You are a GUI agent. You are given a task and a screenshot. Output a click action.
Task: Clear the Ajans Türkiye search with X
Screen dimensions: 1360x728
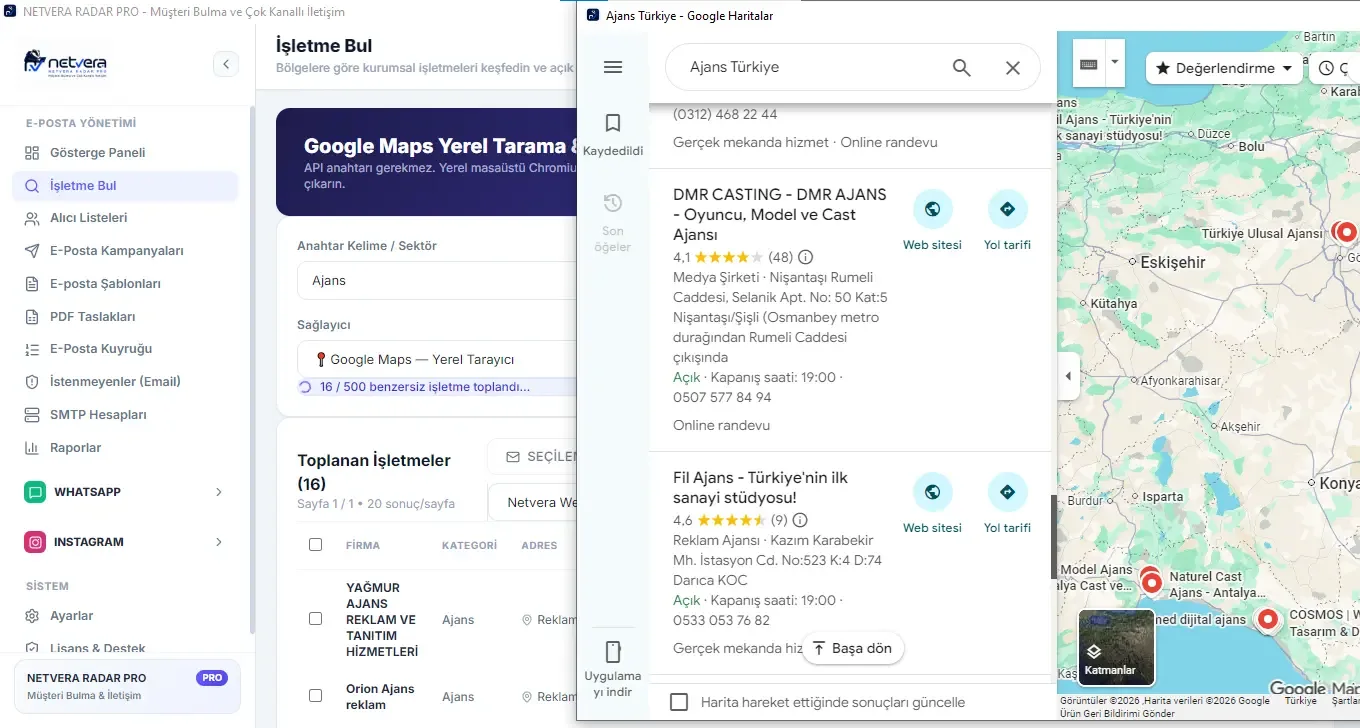(1013, 67)
